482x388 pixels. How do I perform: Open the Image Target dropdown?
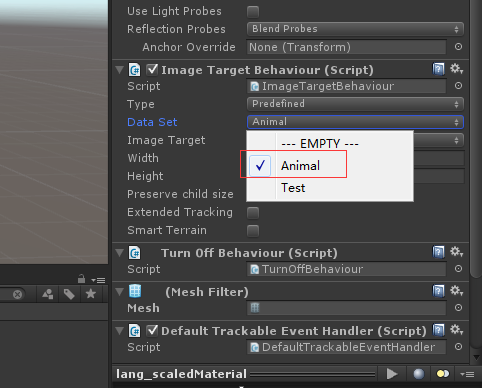[439, 140]
